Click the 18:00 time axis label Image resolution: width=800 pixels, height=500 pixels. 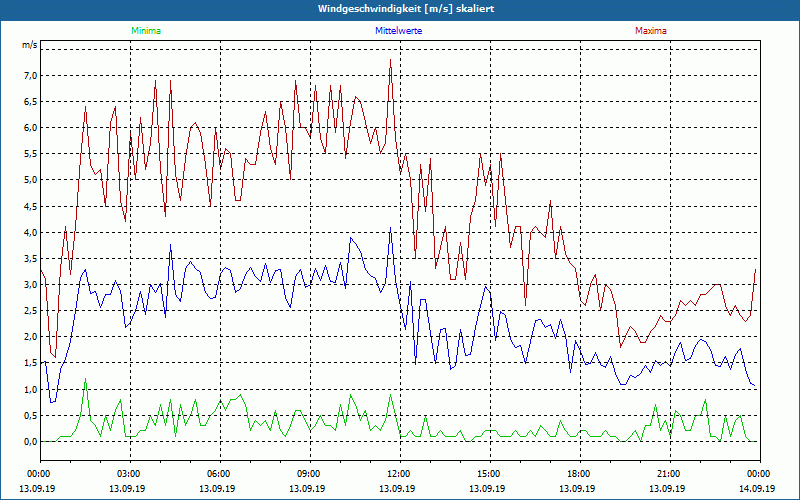click(578, 473)
